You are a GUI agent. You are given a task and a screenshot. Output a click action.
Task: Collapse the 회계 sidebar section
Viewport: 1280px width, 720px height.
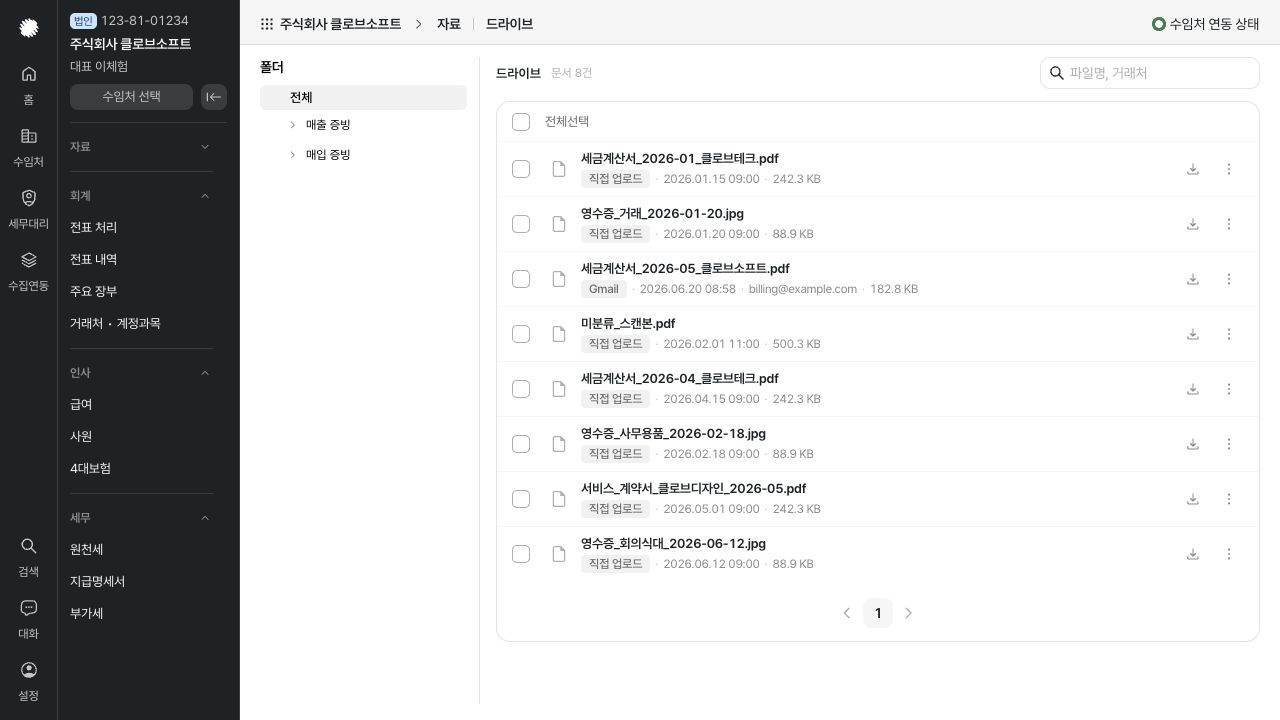coord(205,196)
